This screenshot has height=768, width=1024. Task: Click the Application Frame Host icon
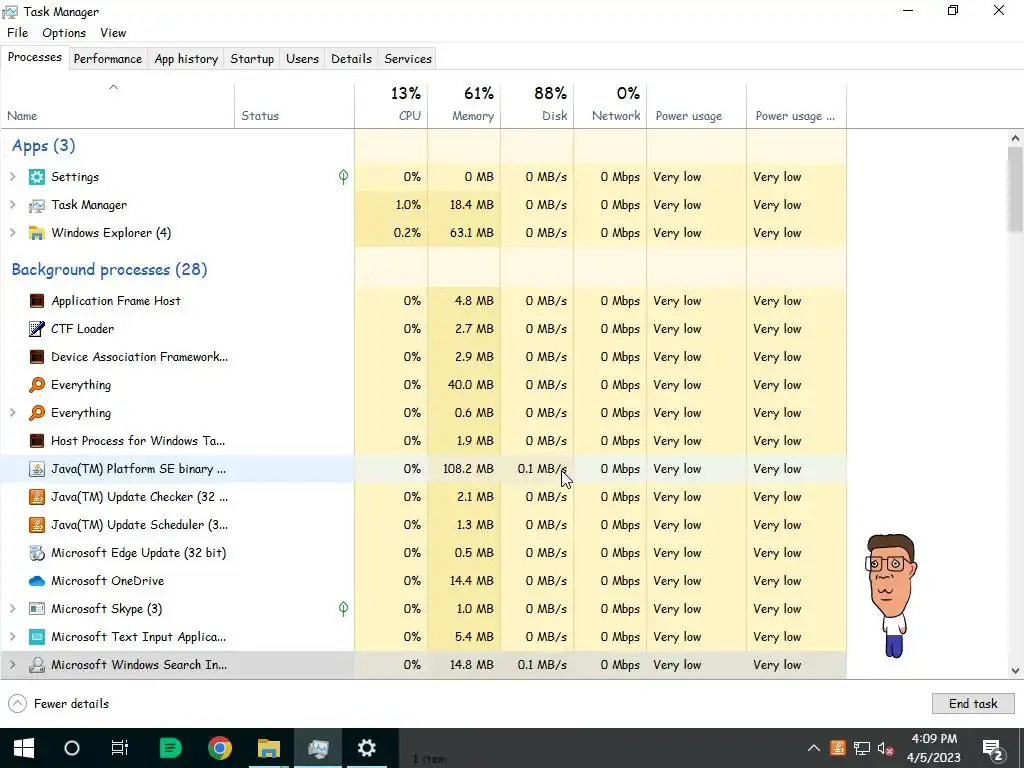point(37,301)
